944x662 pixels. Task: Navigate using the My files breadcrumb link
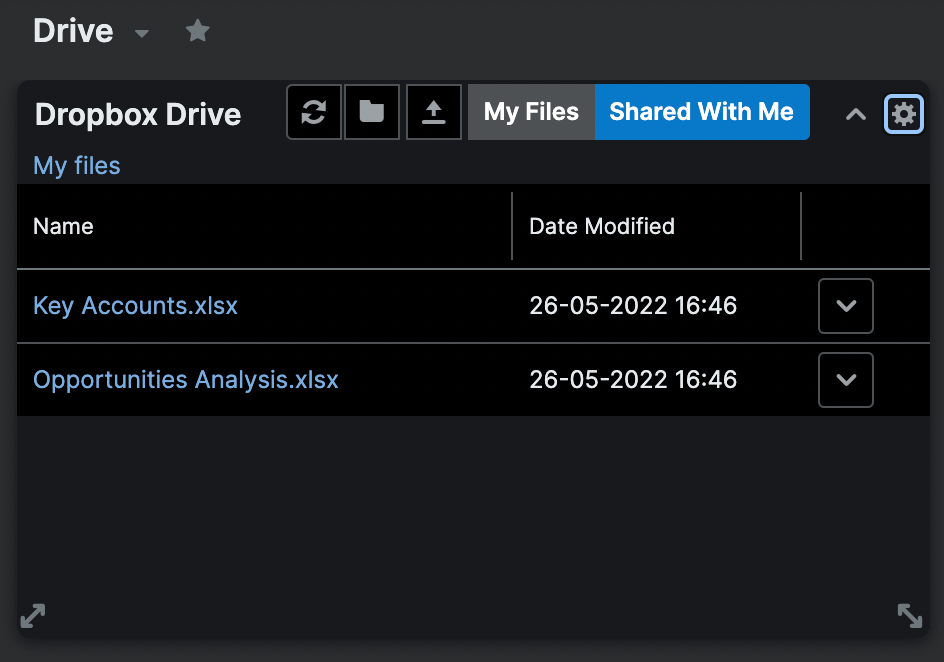pos(76,165)
